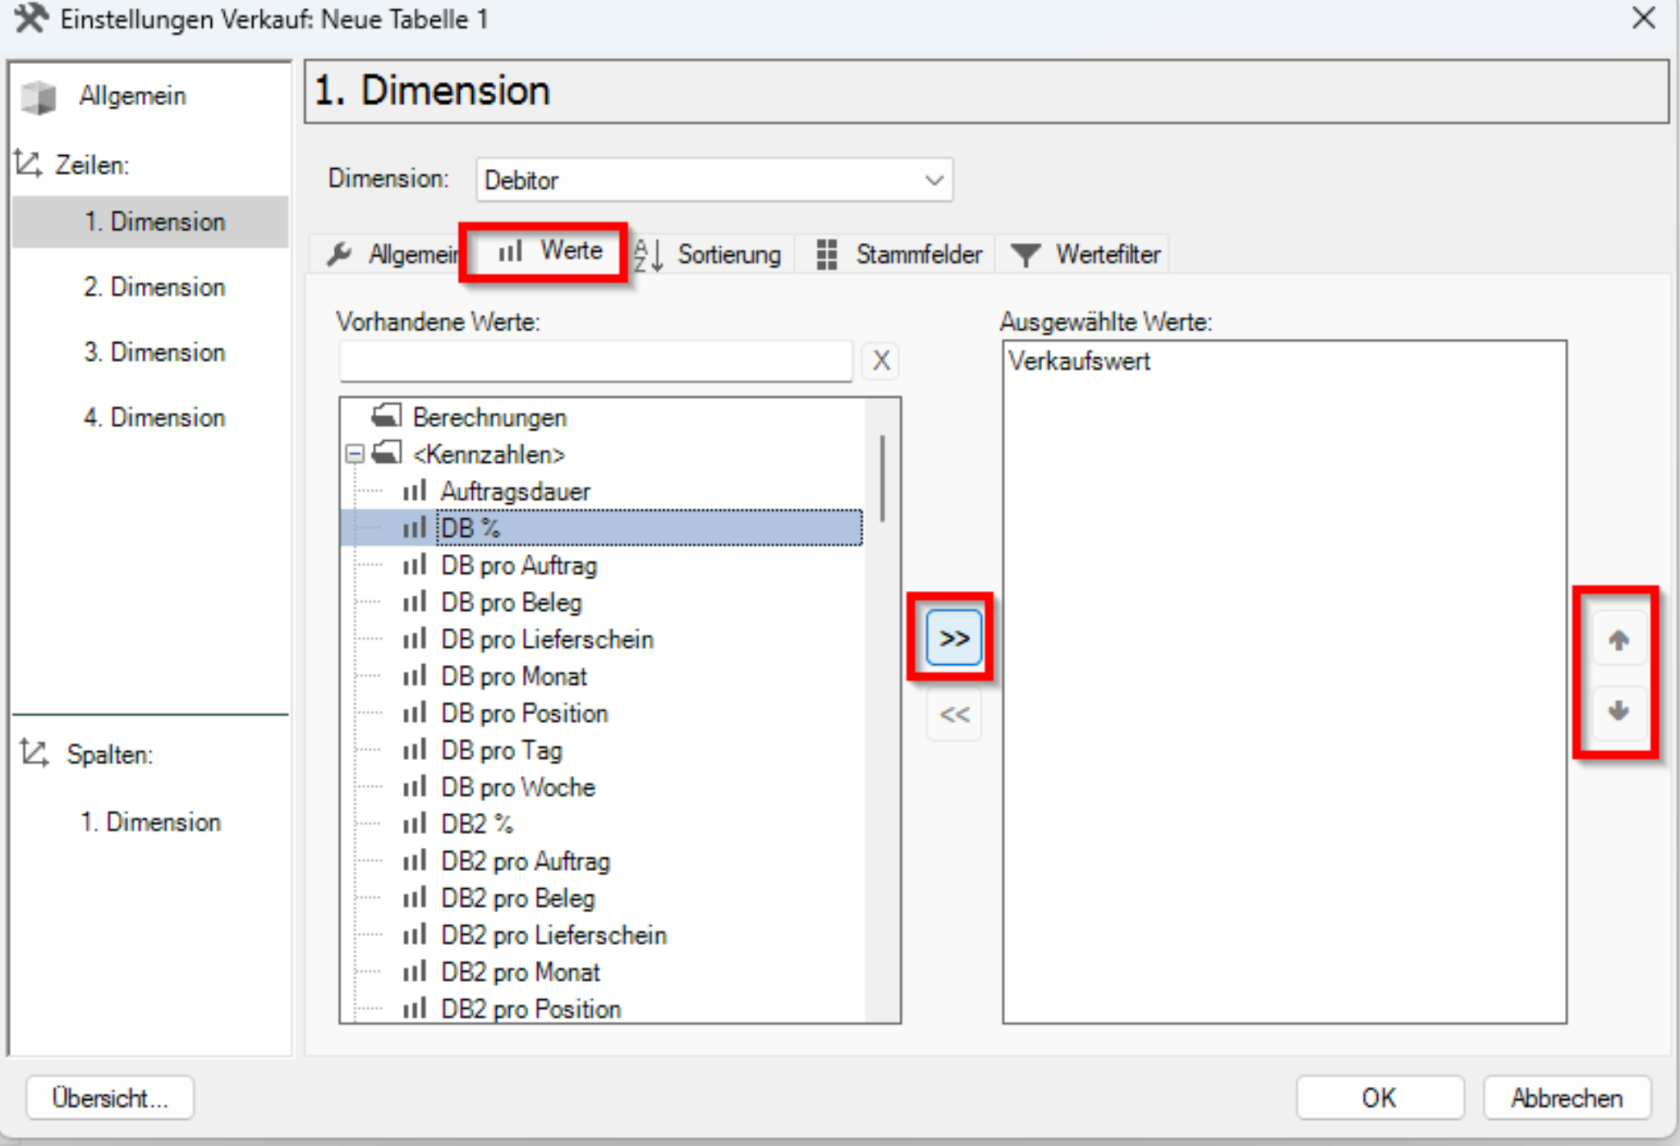
Task: Select 2. Dimension under Zeilen
Action: tap(154, 287)
